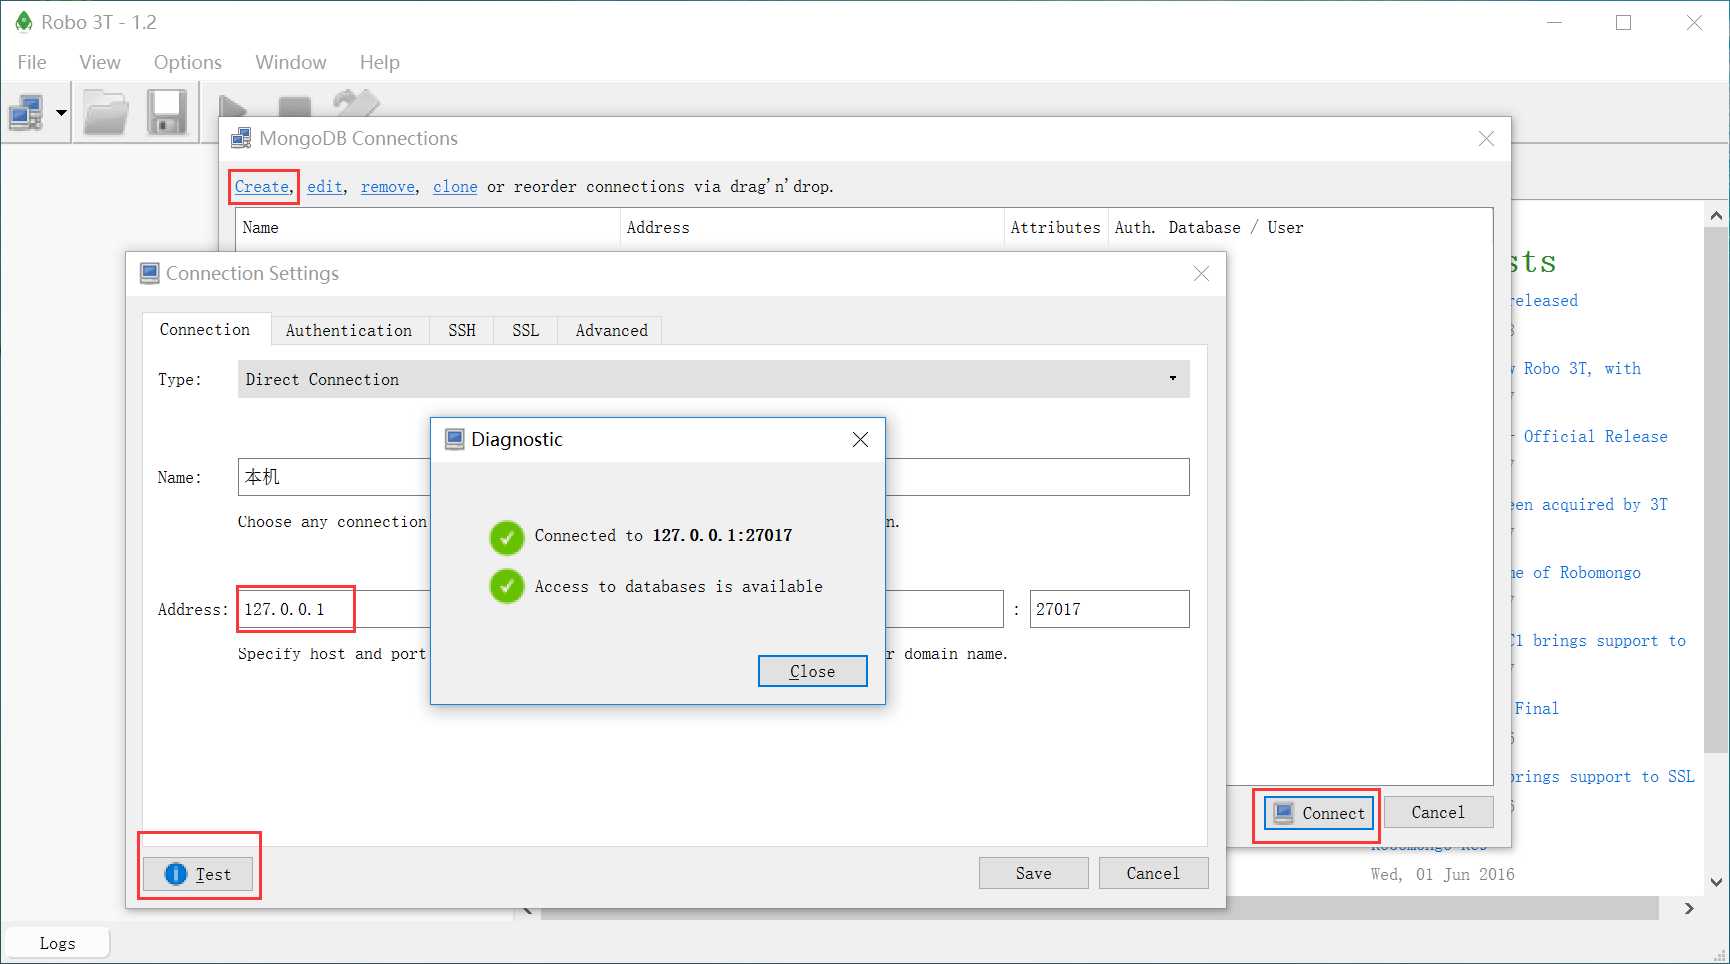Image resolution: width=1730 pixels, height=964 pixels.
Task: Click Close button in Diagnostic dialog
Action: 812,671
